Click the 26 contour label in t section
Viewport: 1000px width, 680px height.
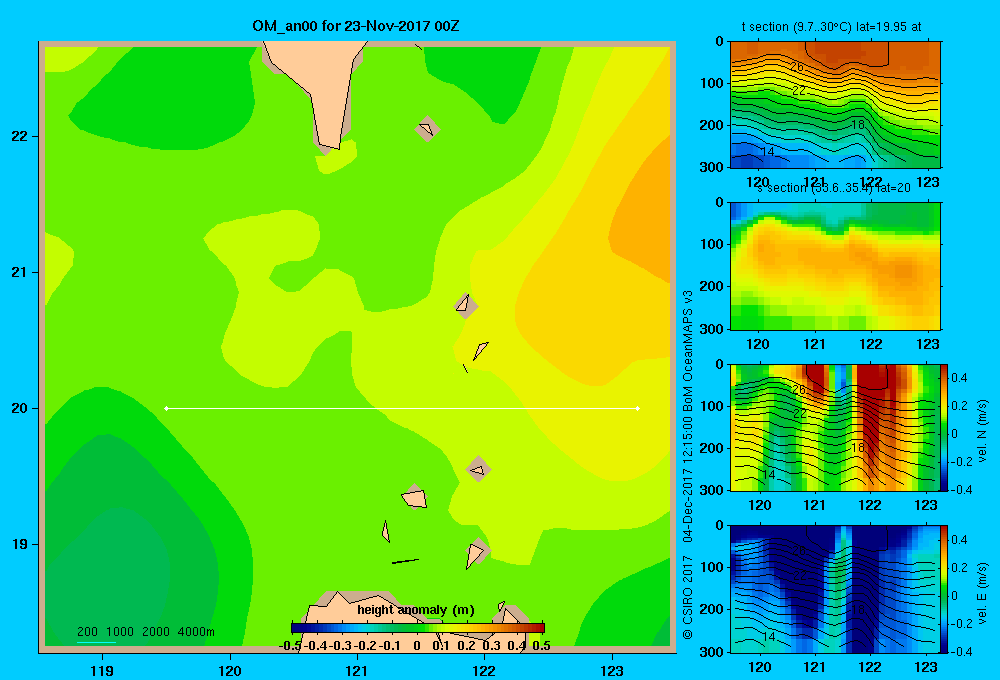coord(797,66)
